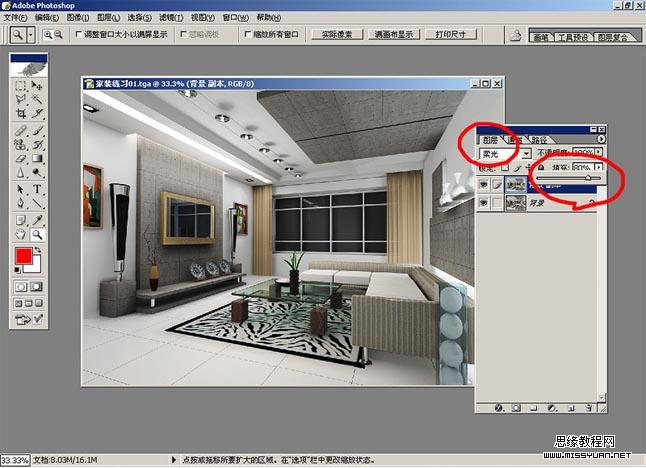Switch to the Channels tab
Viewport: 646px width, 468px height.
[x=516, y=140]
